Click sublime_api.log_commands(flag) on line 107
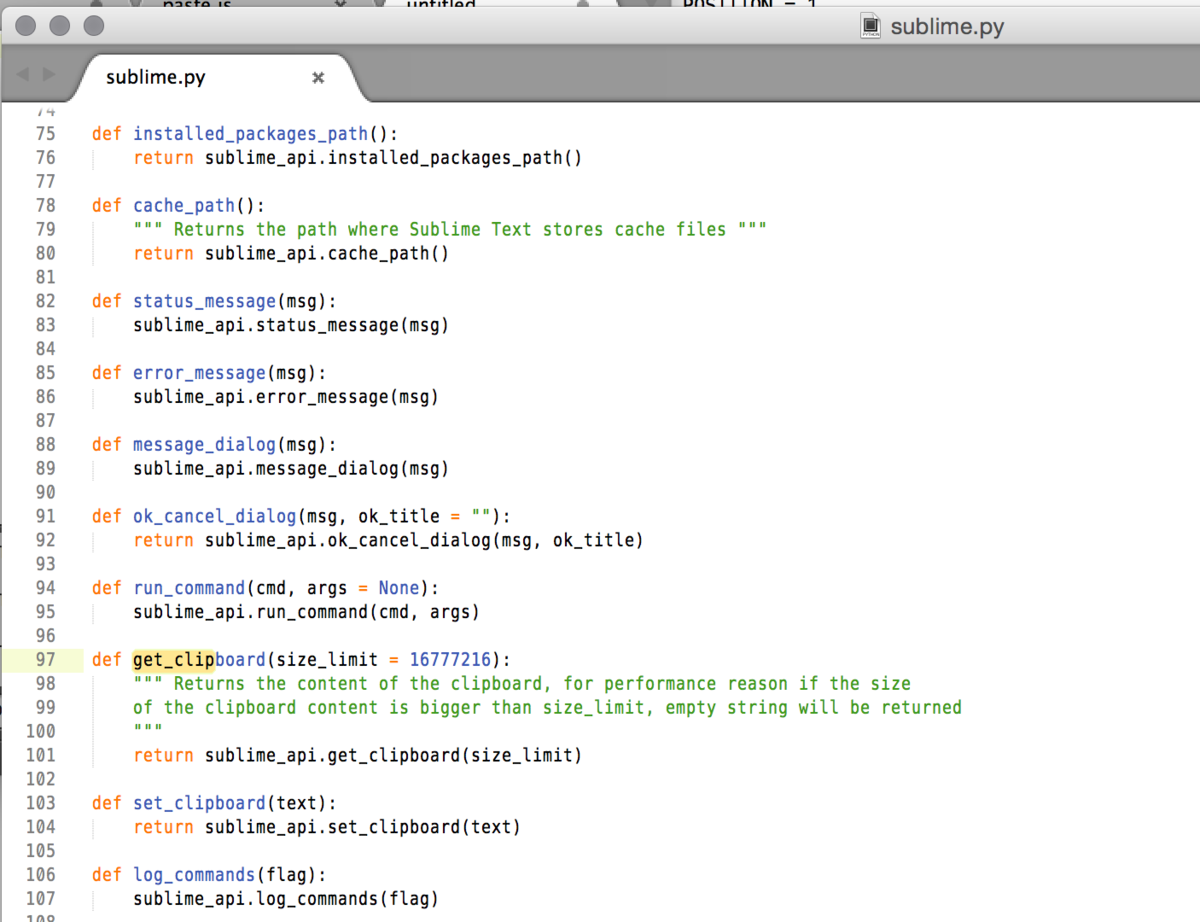Viewport: 1200px width, 922px height. point(286,899)
